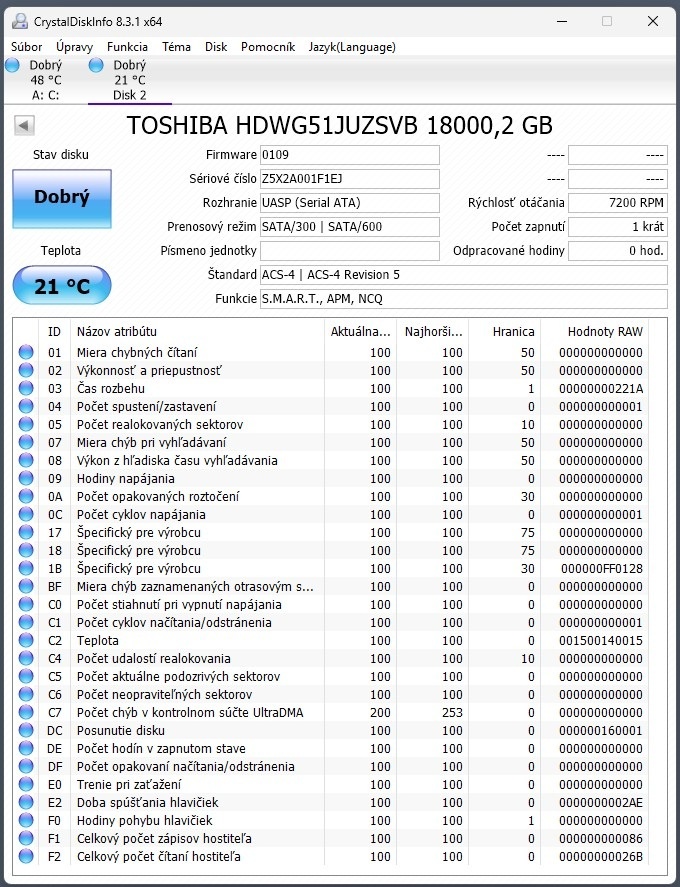The width and height of the screenshot is (680, 887).
Task: Click RAW value 001500140015
Action: pos(601,640)
